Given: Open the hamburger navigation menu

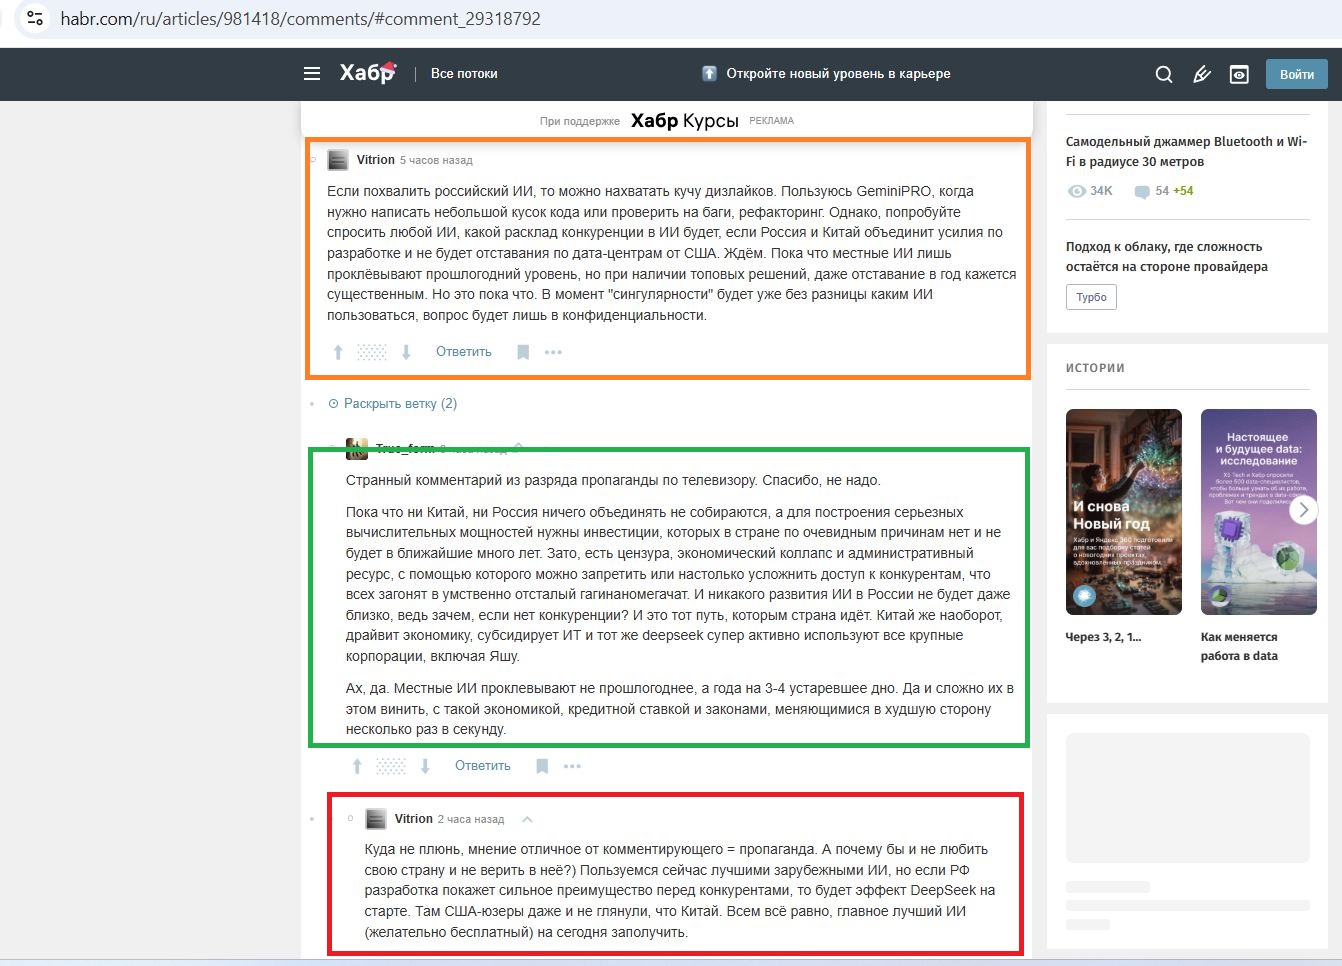Looking at the screenshot, I should click(311, 73).
